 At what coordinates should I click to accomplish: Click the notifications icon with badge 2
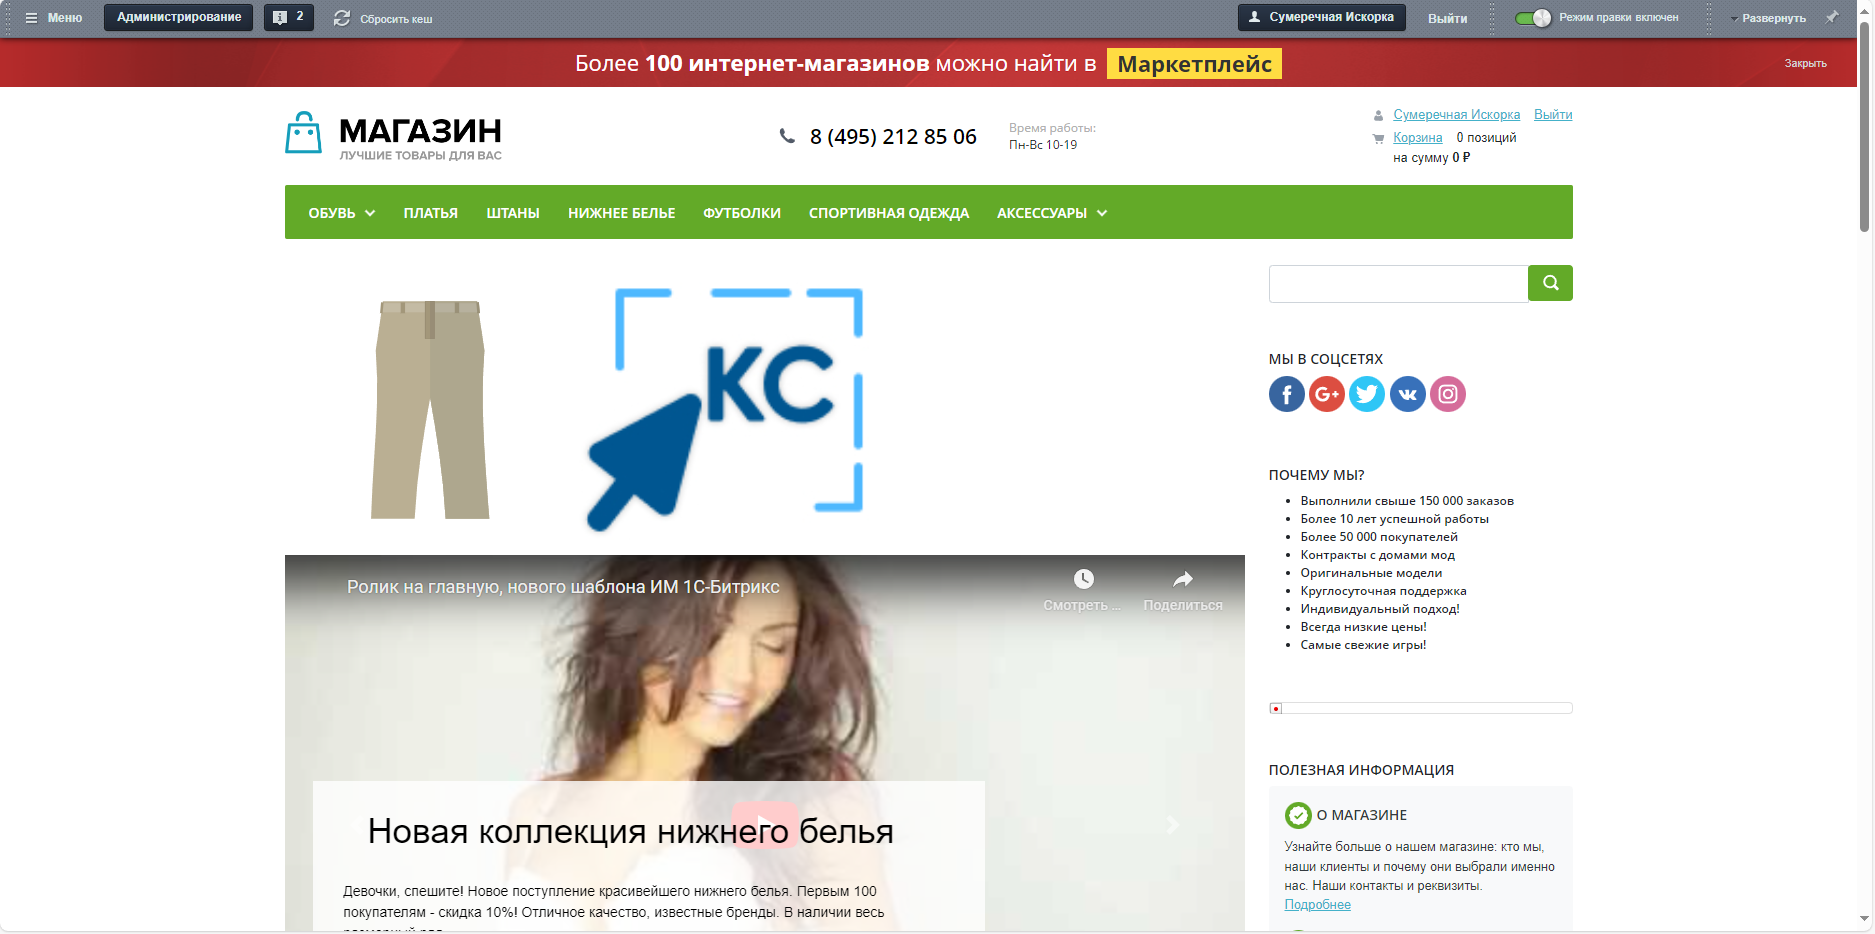tap(289, 17)
